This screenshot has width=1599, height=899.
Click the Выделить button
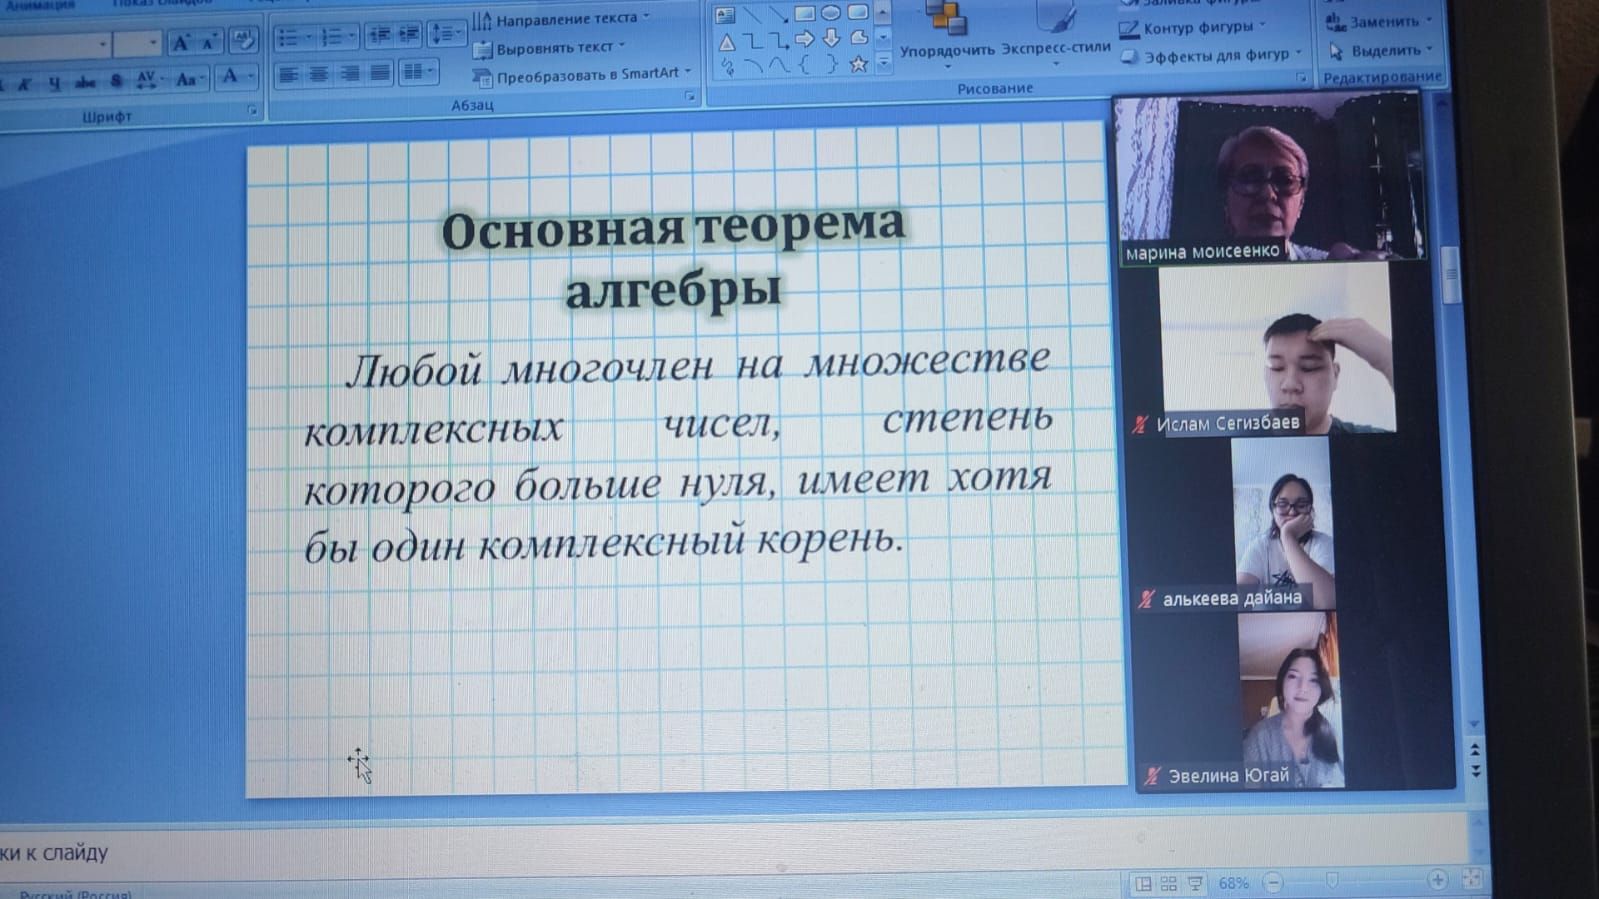1380,50
